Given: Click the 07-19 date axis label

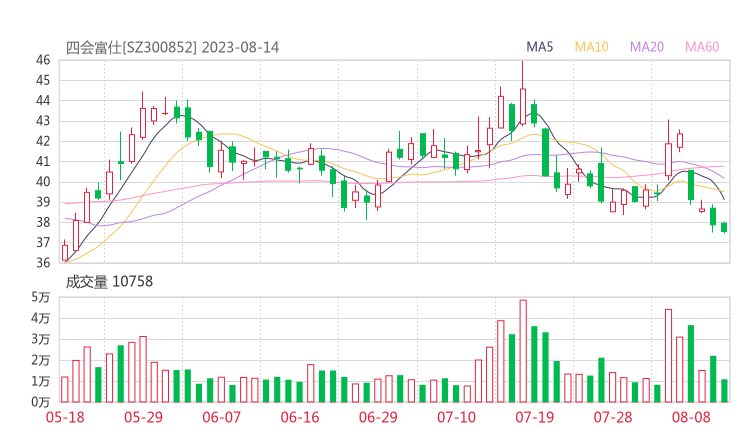Looking at the screenshot, I should pyautogui.click(x=534, y=417).
